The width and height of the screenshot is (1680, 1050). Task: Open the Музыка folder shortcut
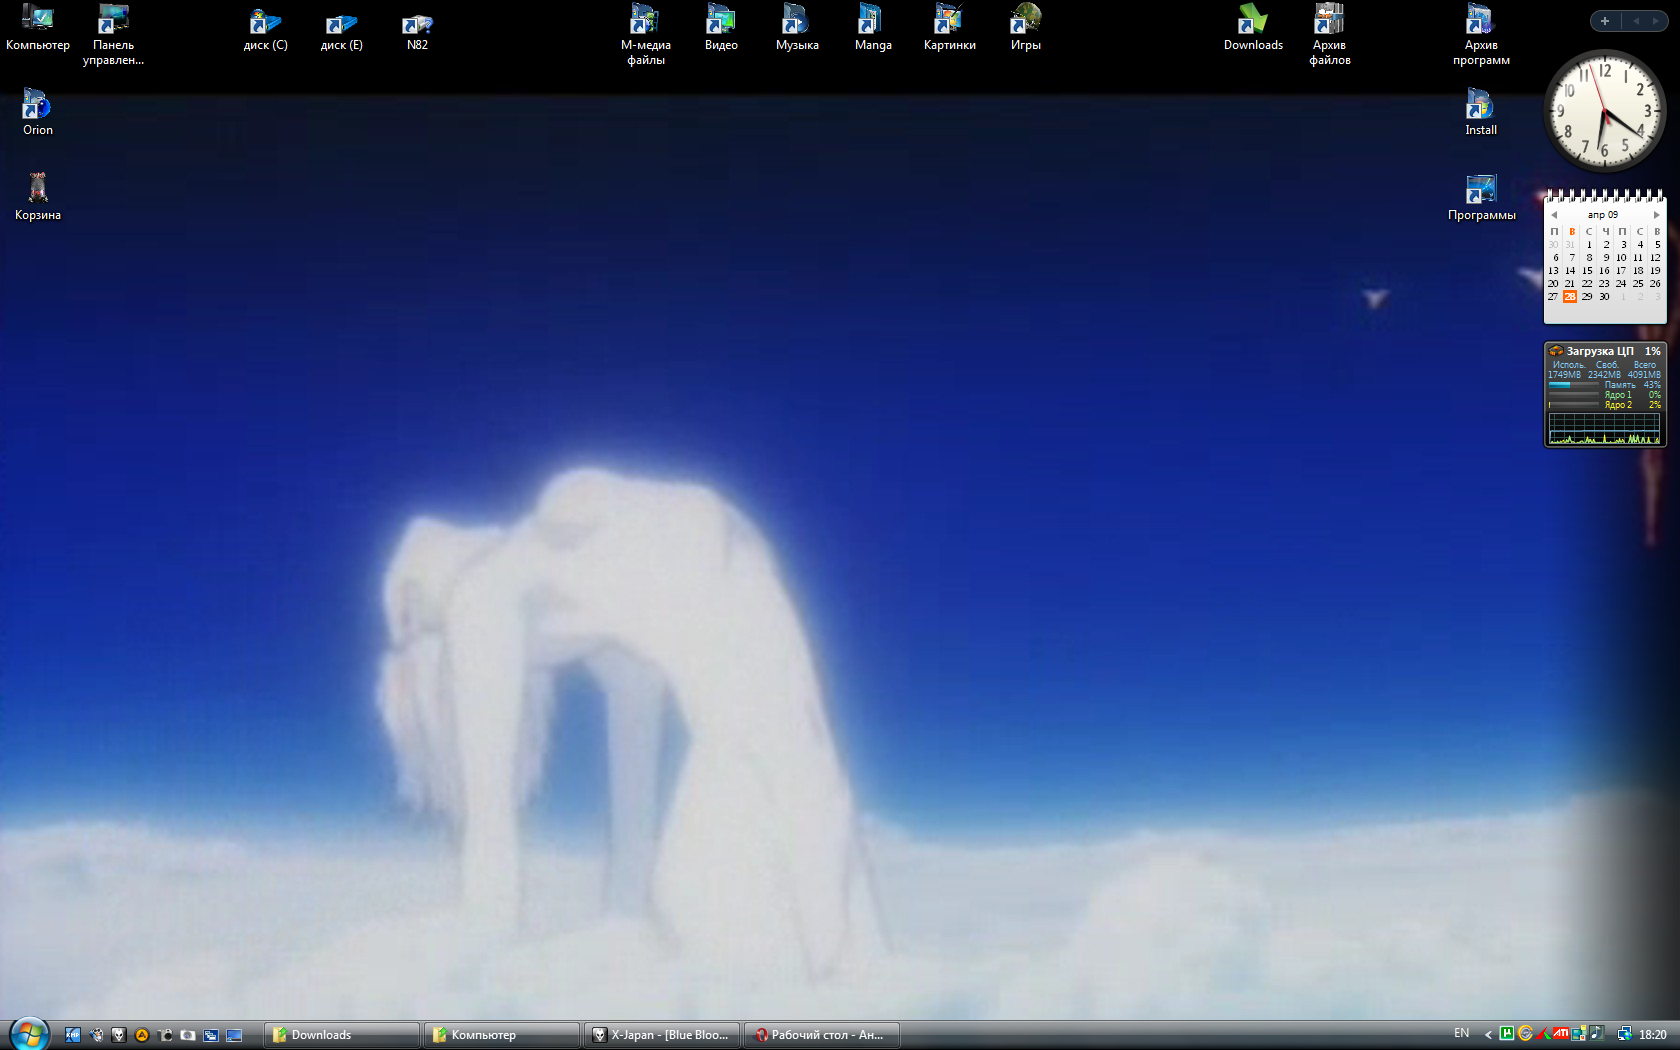(797, 27)
